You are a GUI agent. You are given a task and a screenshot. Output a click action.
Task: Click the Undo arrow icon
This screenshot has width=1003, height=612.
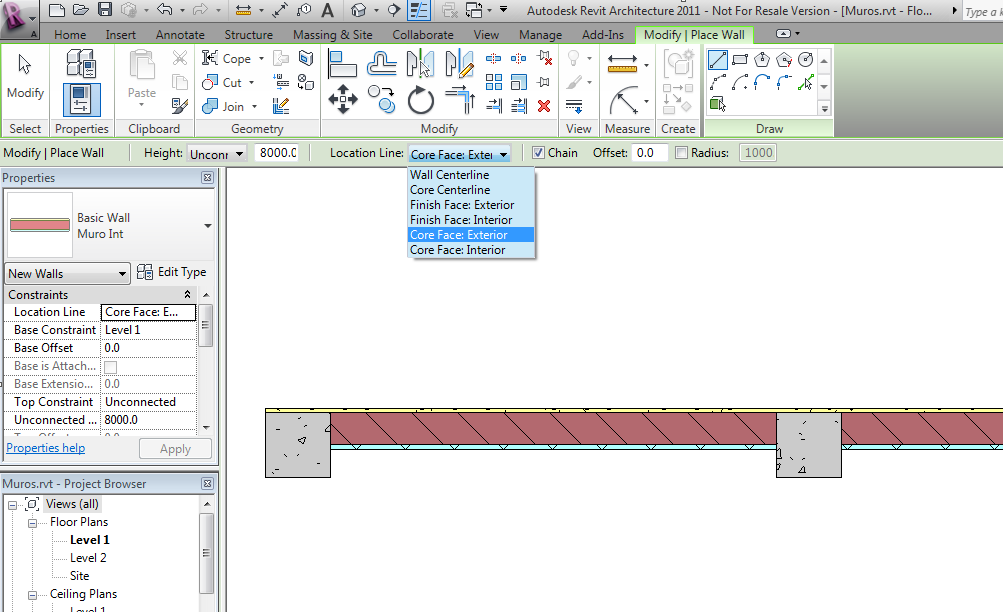pos(164,10)
